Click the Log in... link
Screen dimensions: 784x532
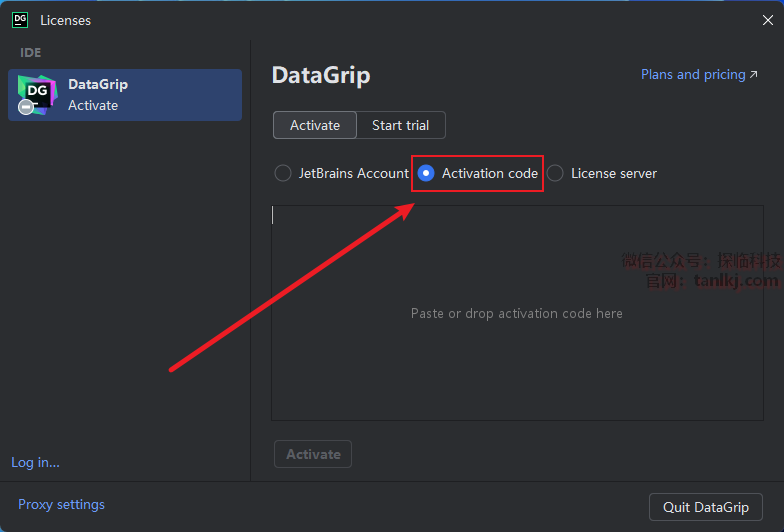click(x=35, y=462)
